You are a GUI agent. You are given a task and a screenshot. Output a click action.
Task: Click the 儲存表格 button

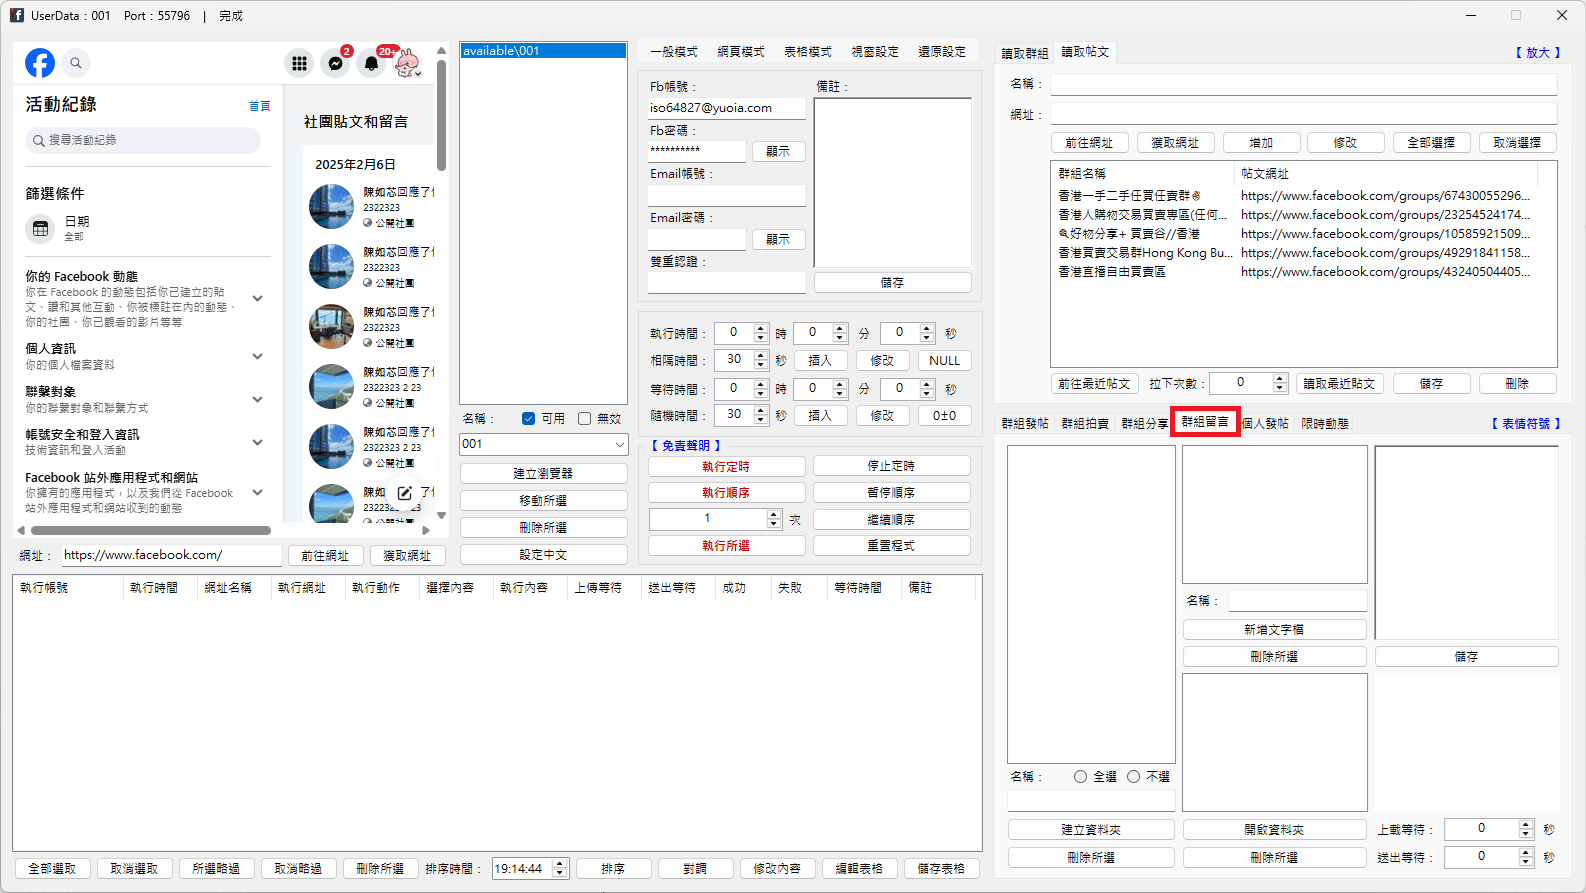click(x=941, y=868)
